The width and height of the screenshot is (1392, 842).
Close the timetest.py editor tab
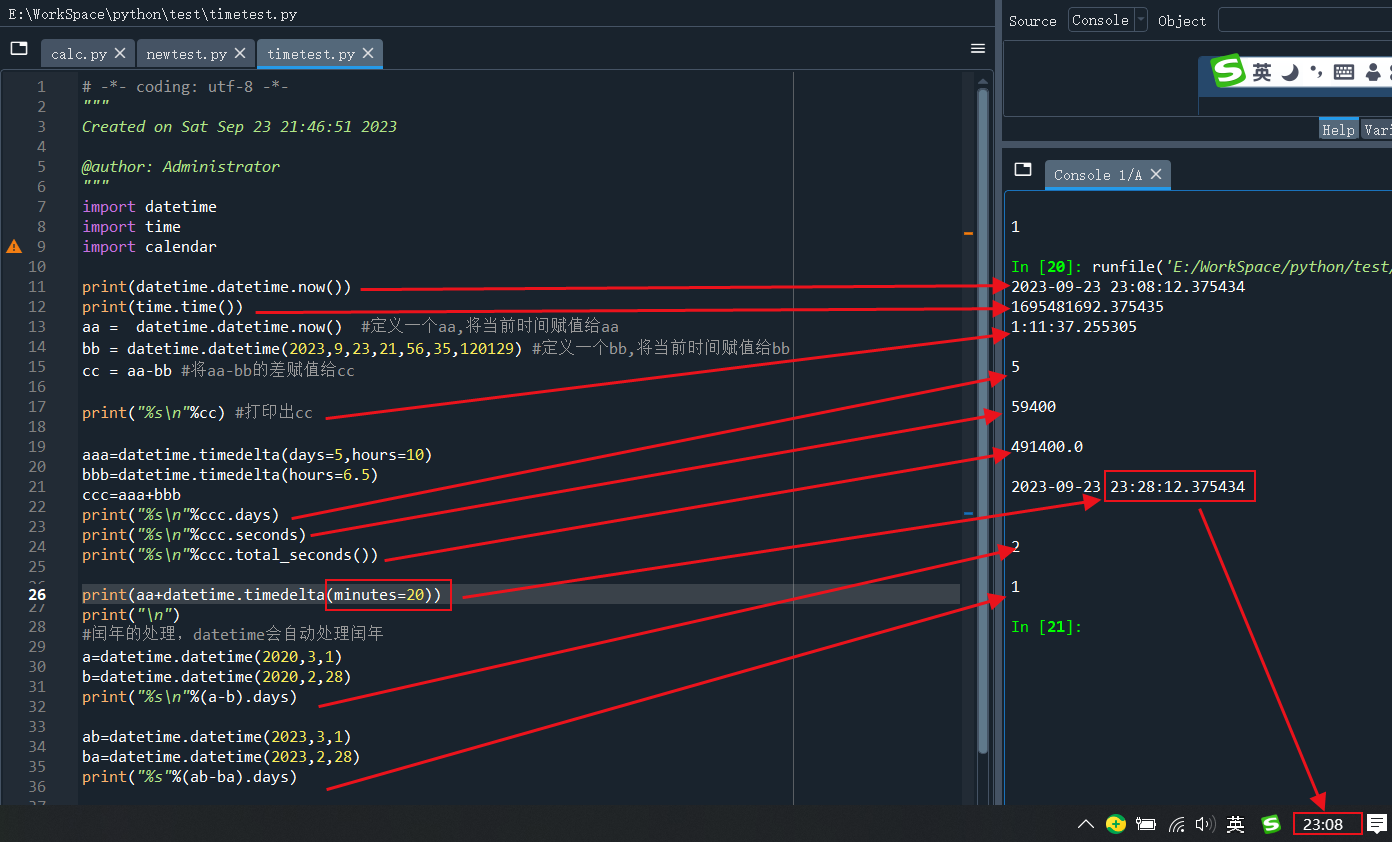[368, 54]
